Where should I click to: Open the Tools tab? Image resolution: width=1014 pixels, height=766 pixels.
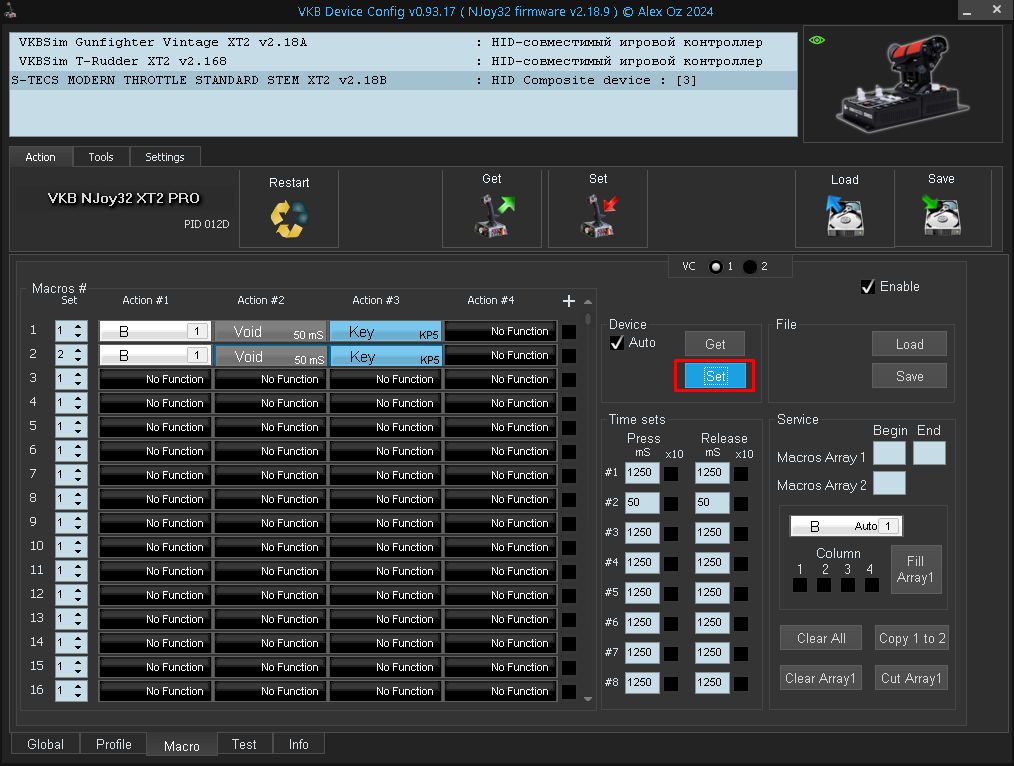coord(101,157)
